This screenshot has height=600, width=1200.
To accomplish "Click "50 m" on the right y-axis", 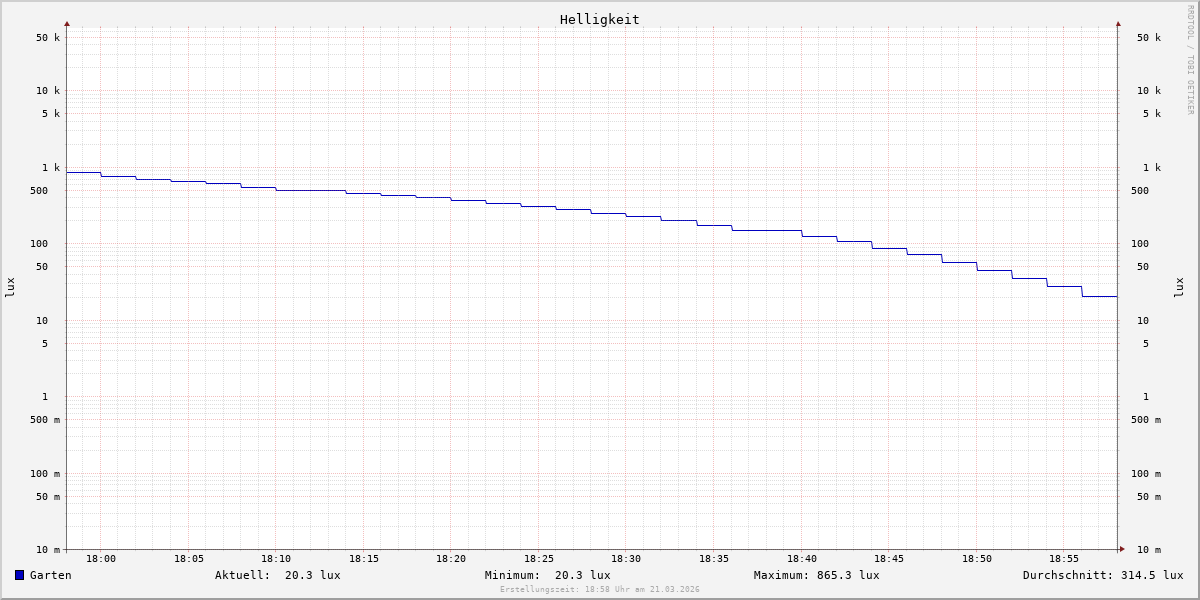I will 1149,497.
